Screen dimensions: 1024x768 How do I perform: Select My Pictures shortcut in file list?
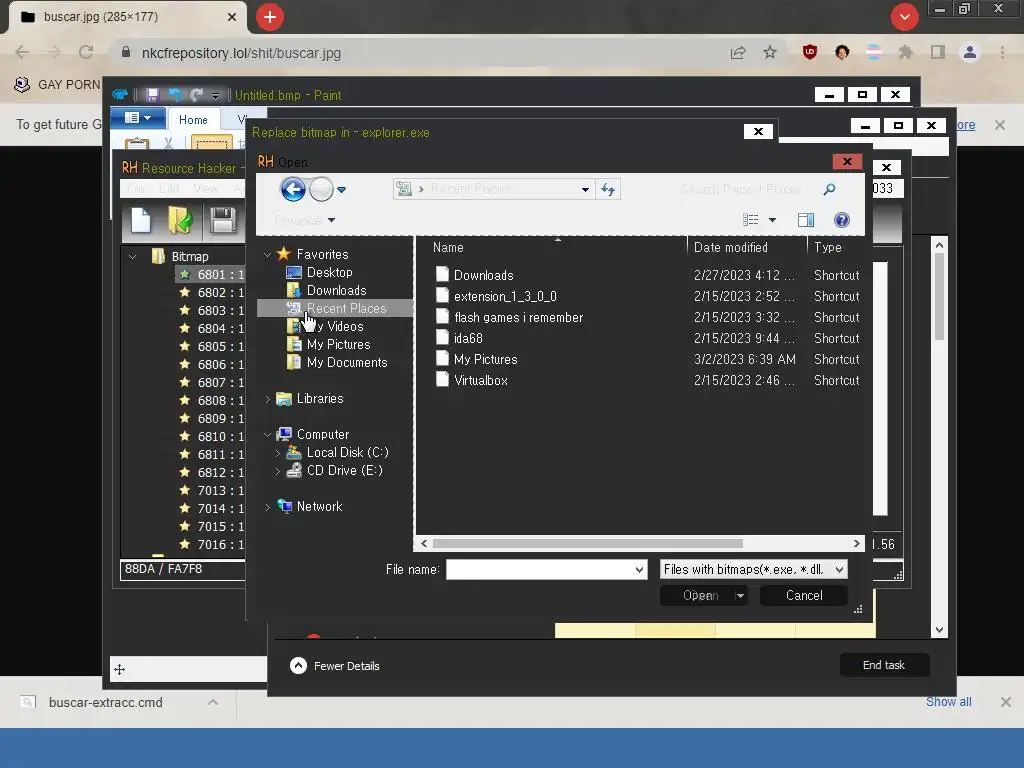(x=485, y=359)
